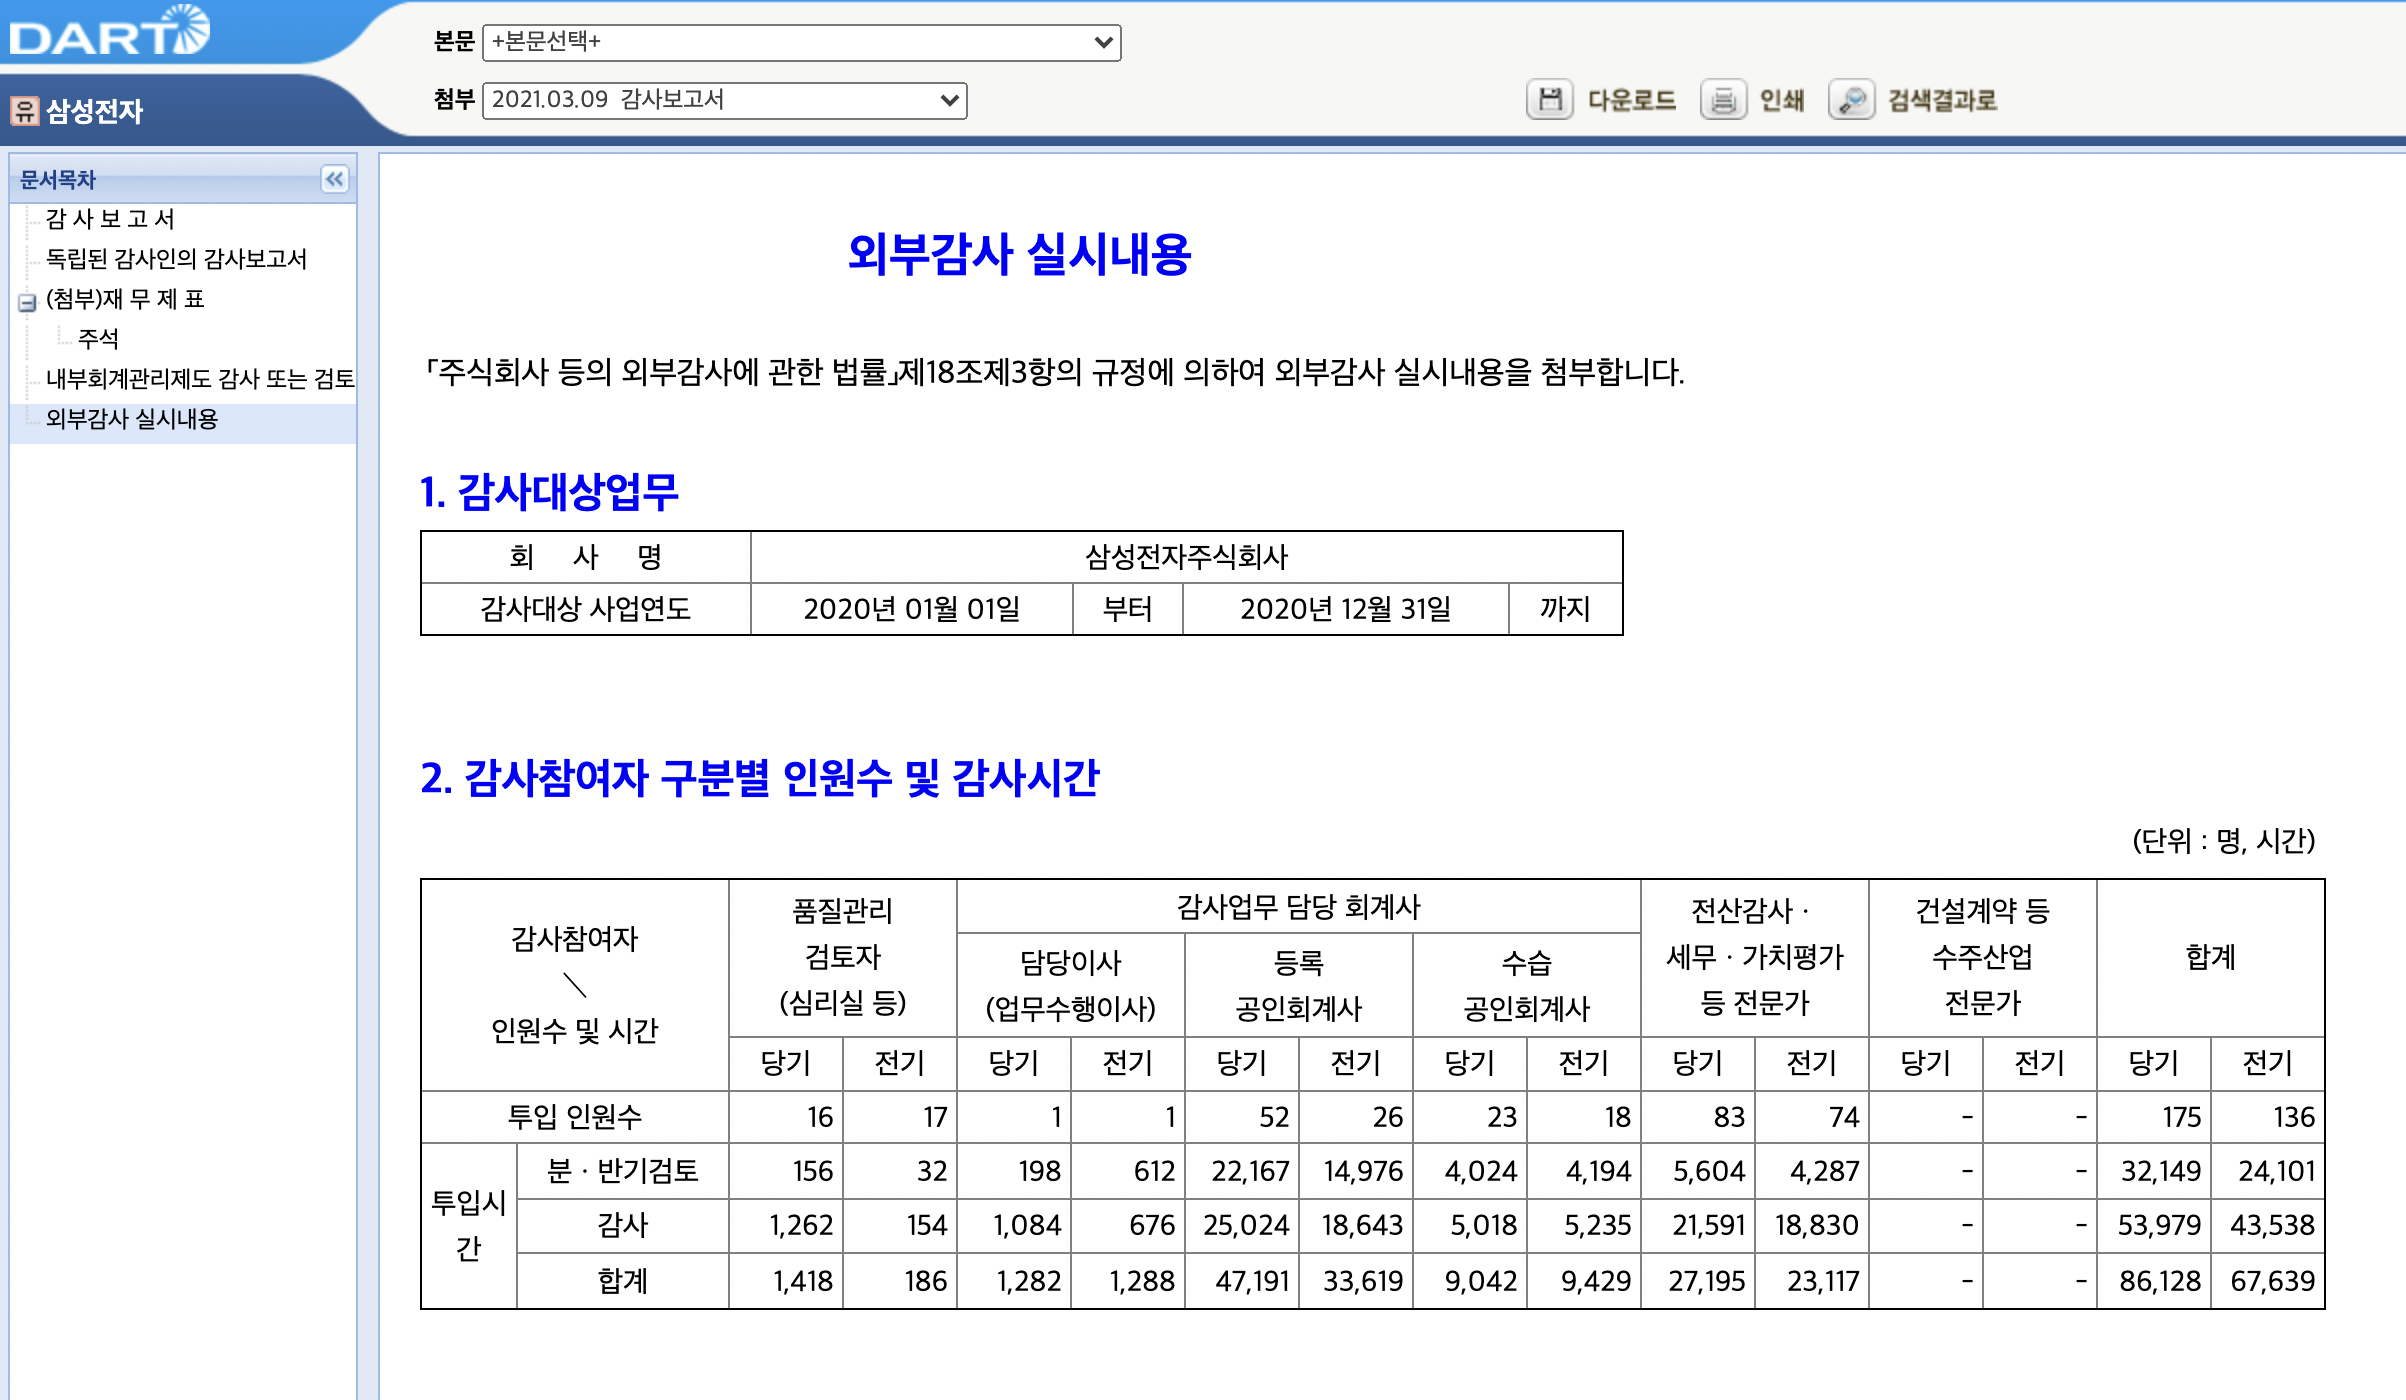The width and height of the screenshot is (2406, 1400).
Task: Click the (단위 : 명, 시간) note
Action: [x=2223, y=841]
